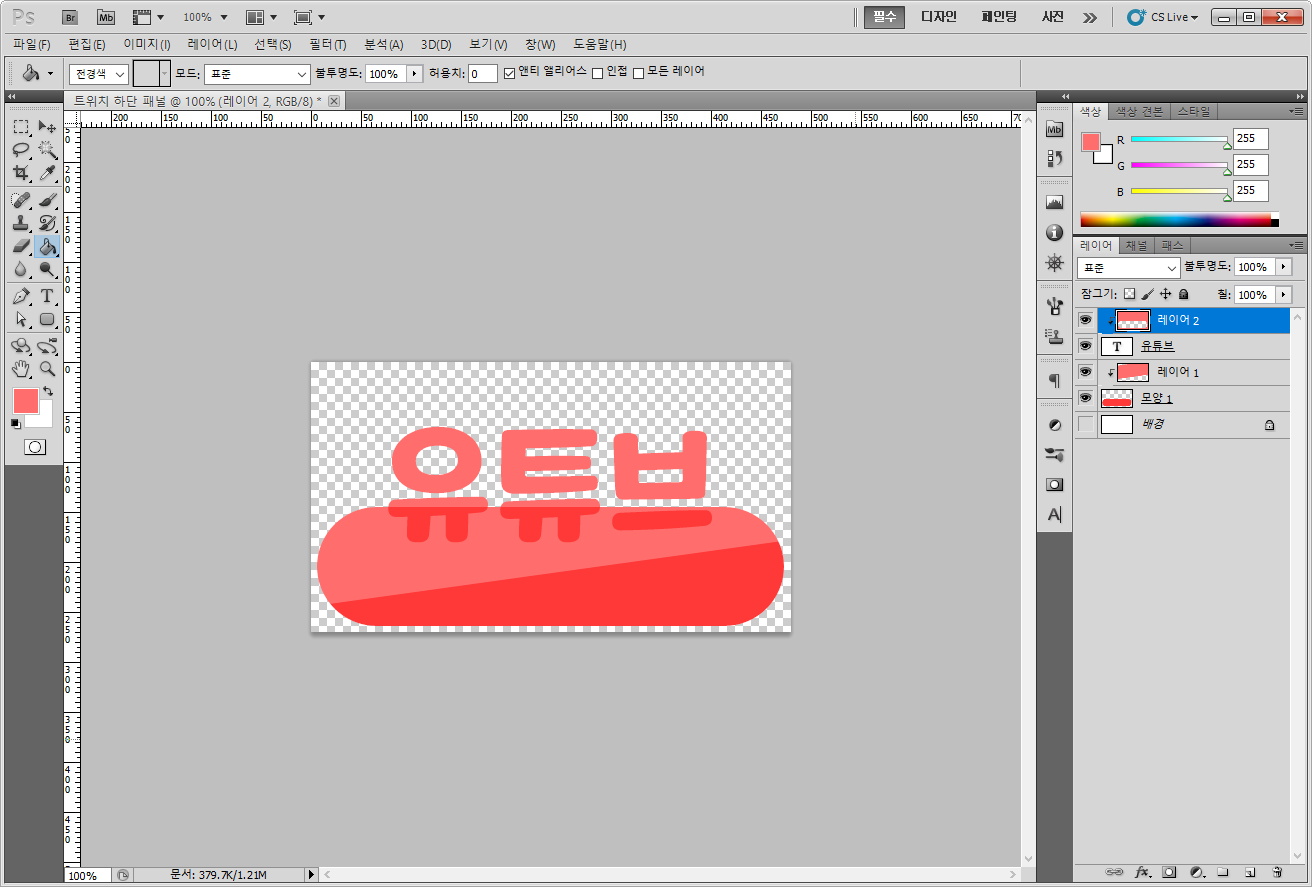Select the Brush tool
The image size is (1312, 887).
(x=47, y=200)
